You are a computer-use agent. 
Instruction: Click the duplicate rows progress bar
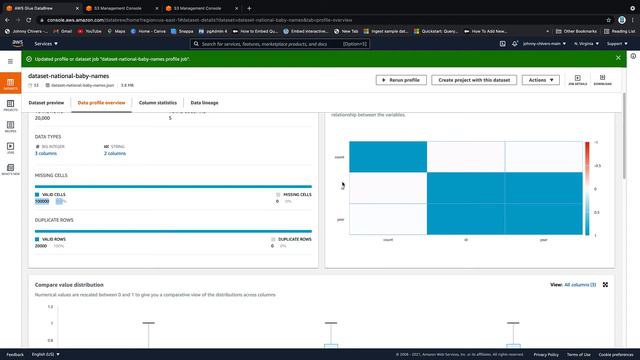[173, 231]
